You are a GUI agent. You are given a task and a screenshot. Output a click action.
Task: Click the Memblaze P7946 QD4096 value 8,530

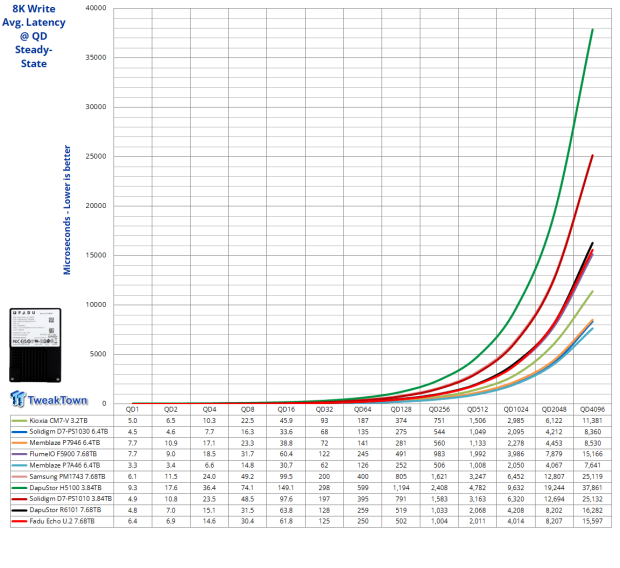(592, 443)
